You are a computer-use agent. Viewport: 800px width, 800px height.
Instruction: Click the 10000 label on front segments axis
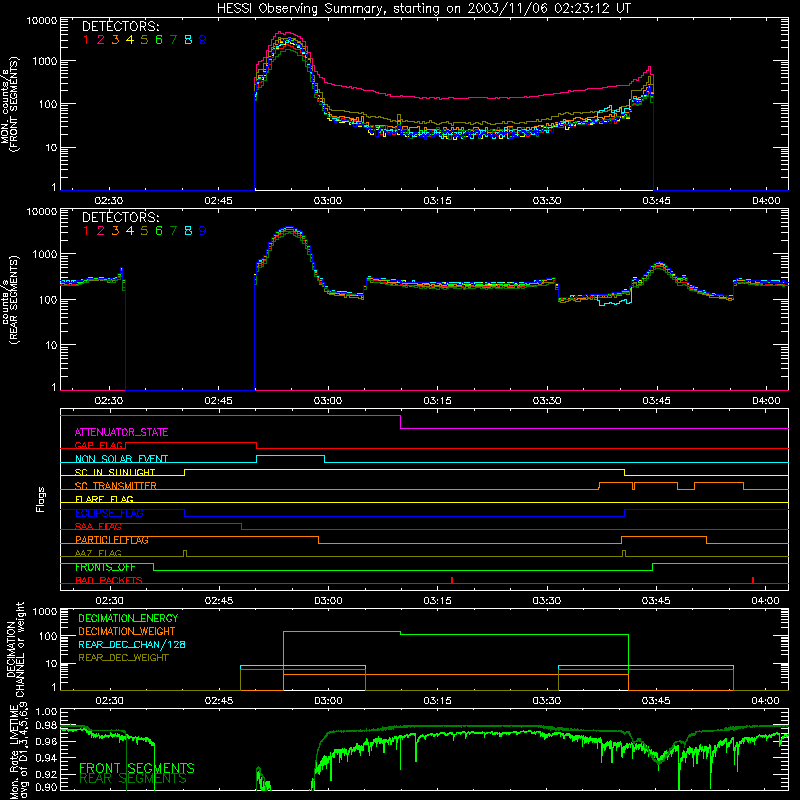42,20
